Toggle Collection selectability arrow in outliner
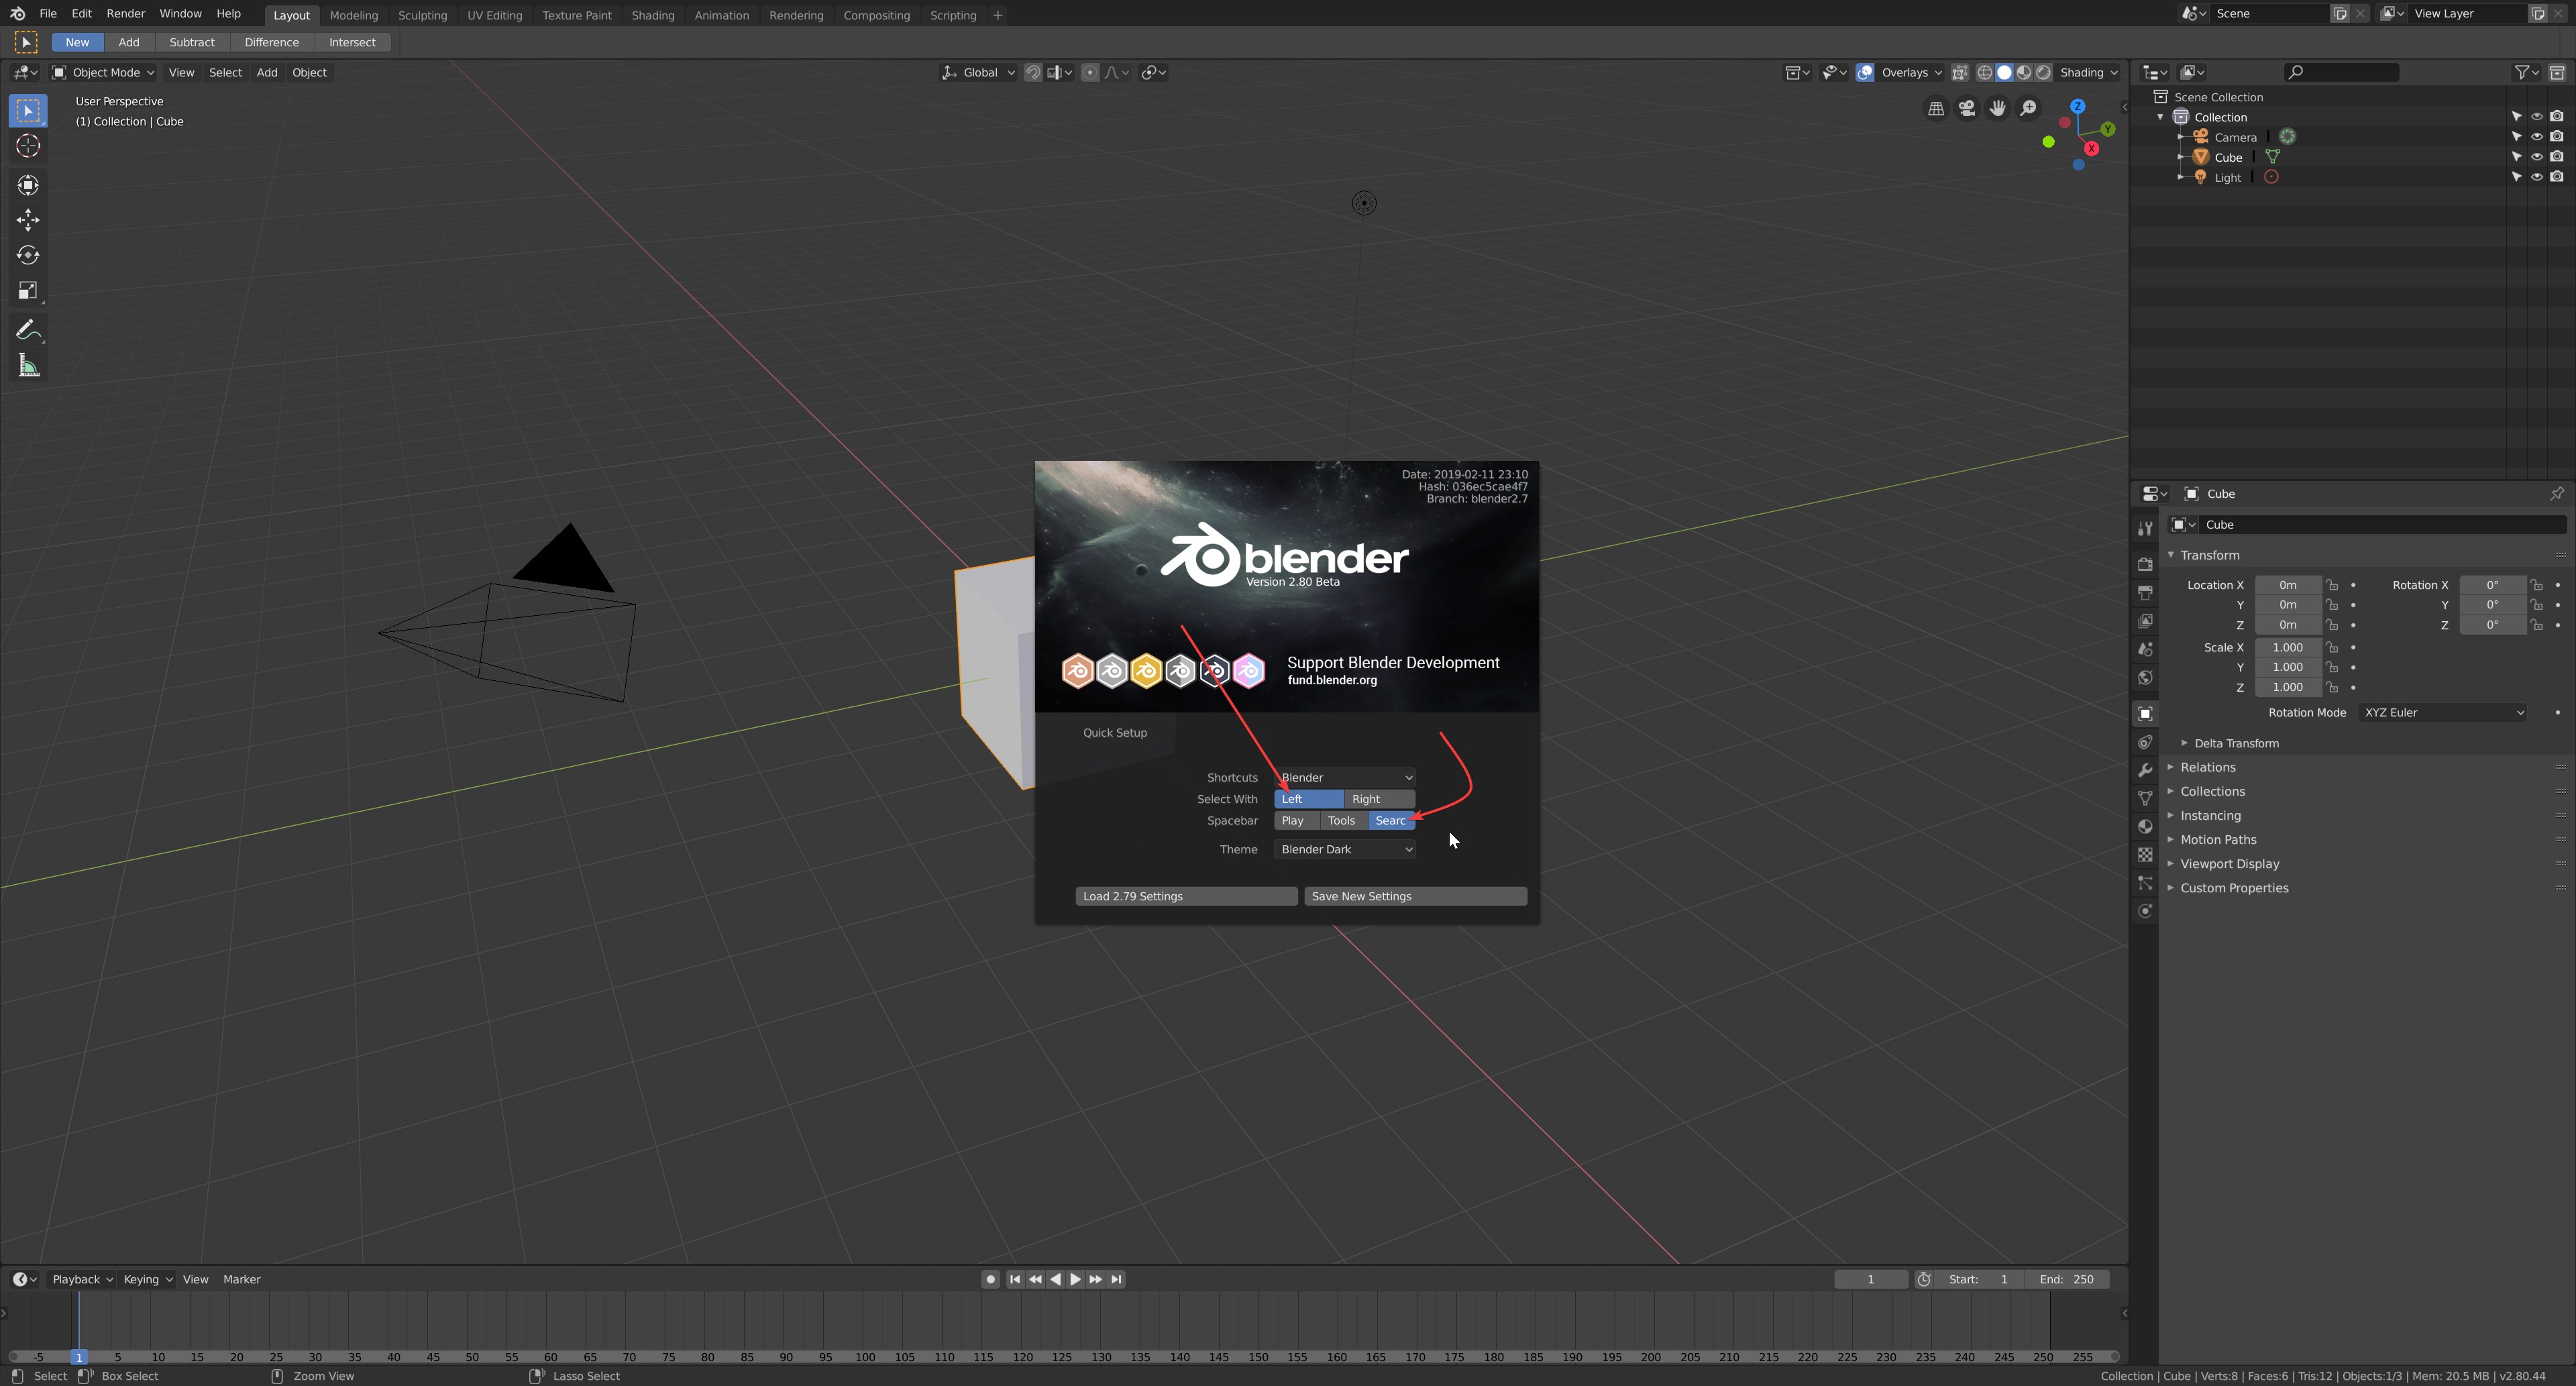This screenshot has height=1386, width=2576. [2516, 117]
